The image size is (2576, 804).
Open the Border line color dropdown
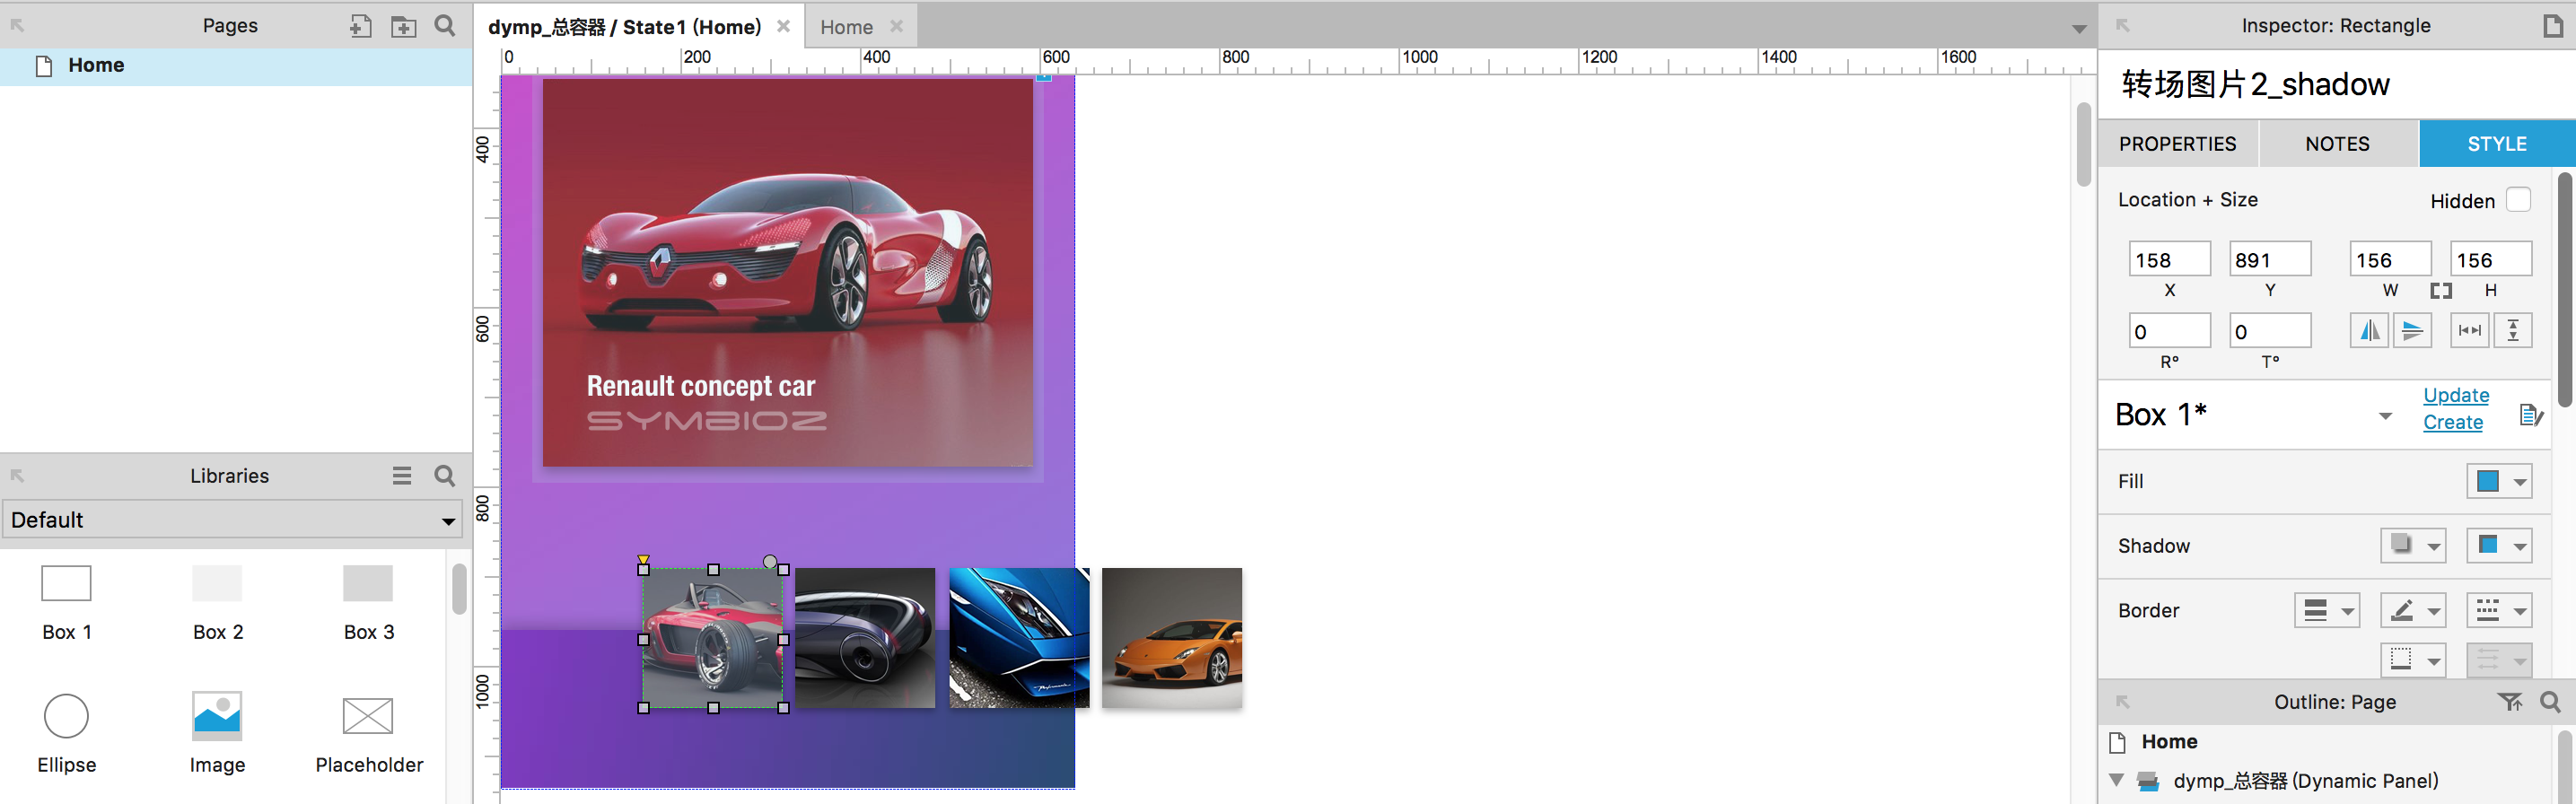point(2413,610)
